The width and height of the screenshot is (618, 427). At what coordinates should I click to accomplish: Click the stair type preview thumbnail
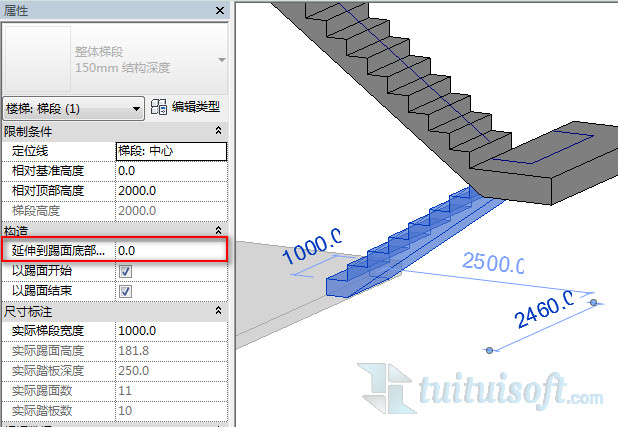37,59
